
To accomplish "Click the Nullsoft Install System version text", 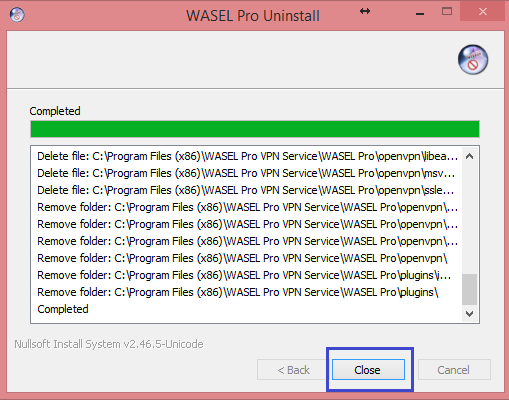I will 109,344.
